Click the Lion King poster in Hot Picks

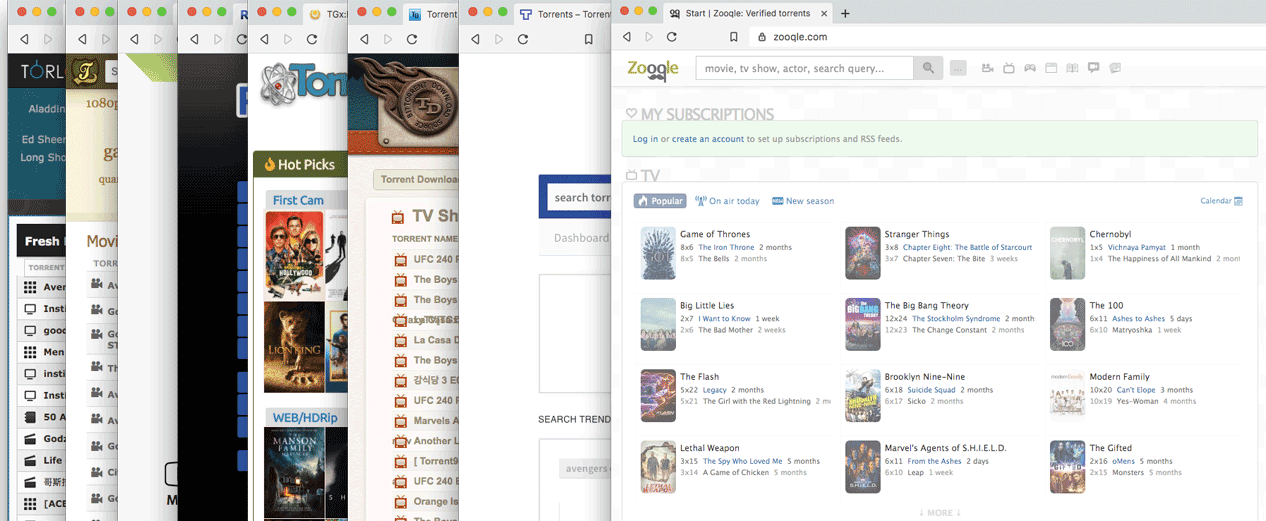pos(294,347)
